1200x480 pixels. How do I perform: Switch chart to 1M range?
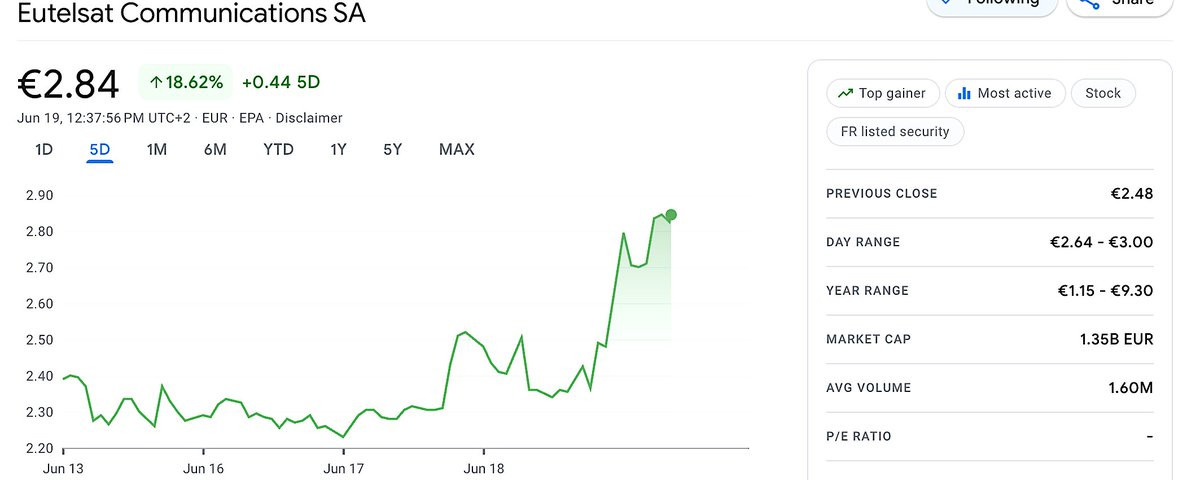pyautogui.click(x=156, y=150)
